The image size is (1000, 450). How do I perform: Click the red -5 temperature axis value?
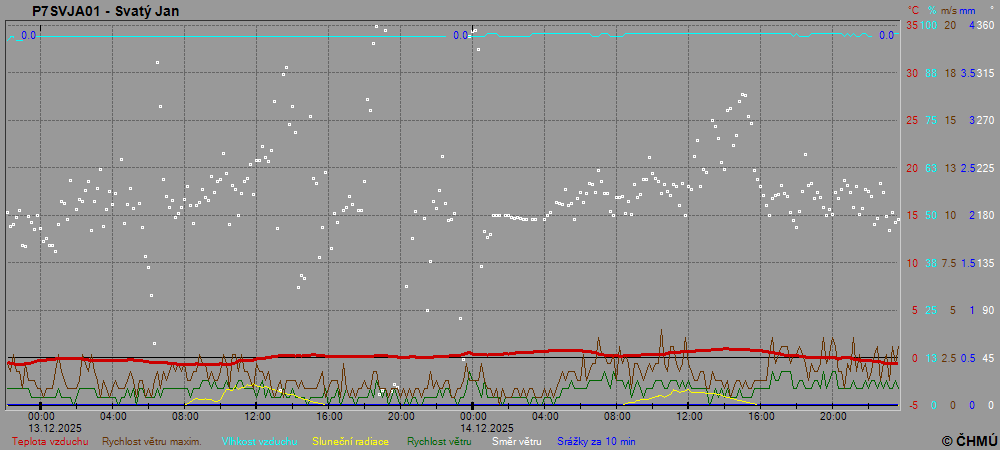913,405
